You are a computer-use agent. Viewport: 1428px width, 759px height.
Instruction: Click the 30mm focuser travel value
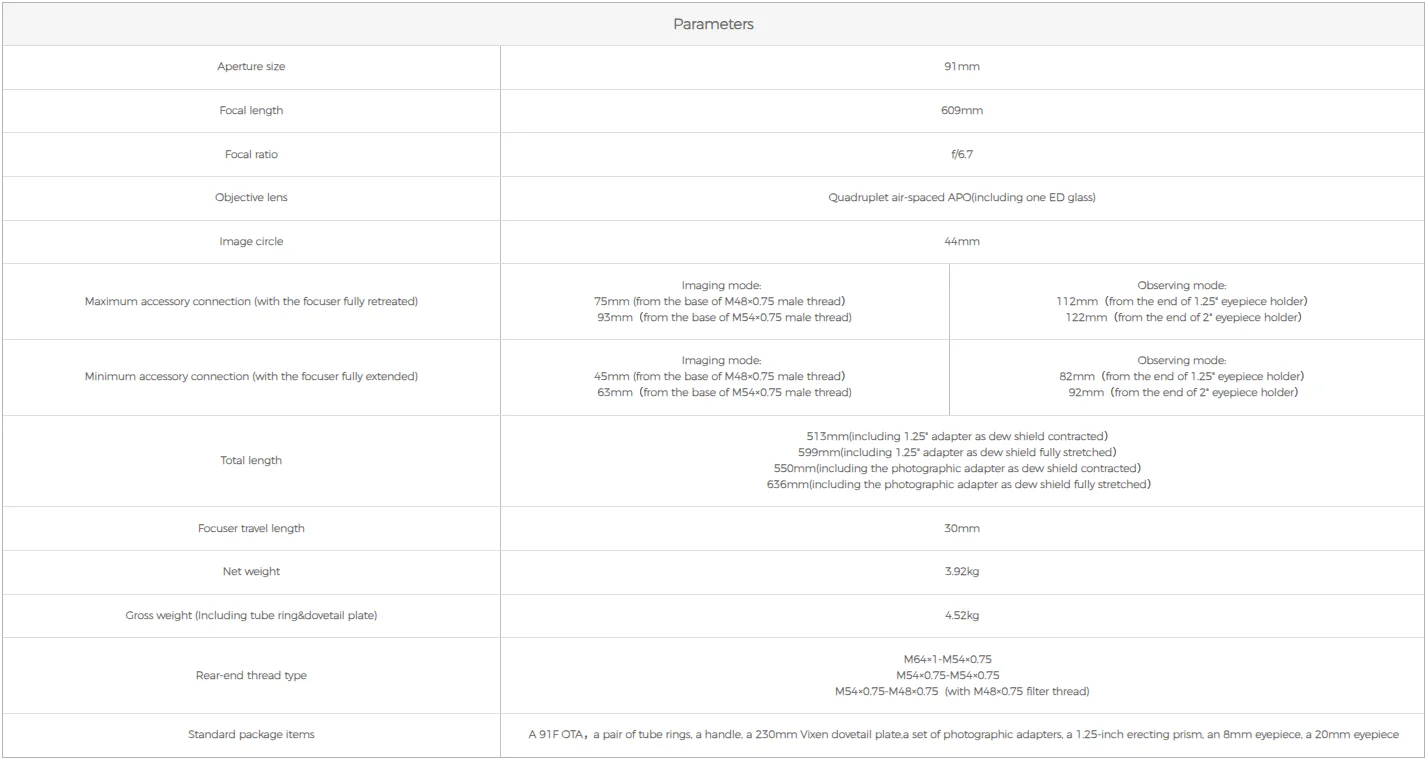[962, 529]
